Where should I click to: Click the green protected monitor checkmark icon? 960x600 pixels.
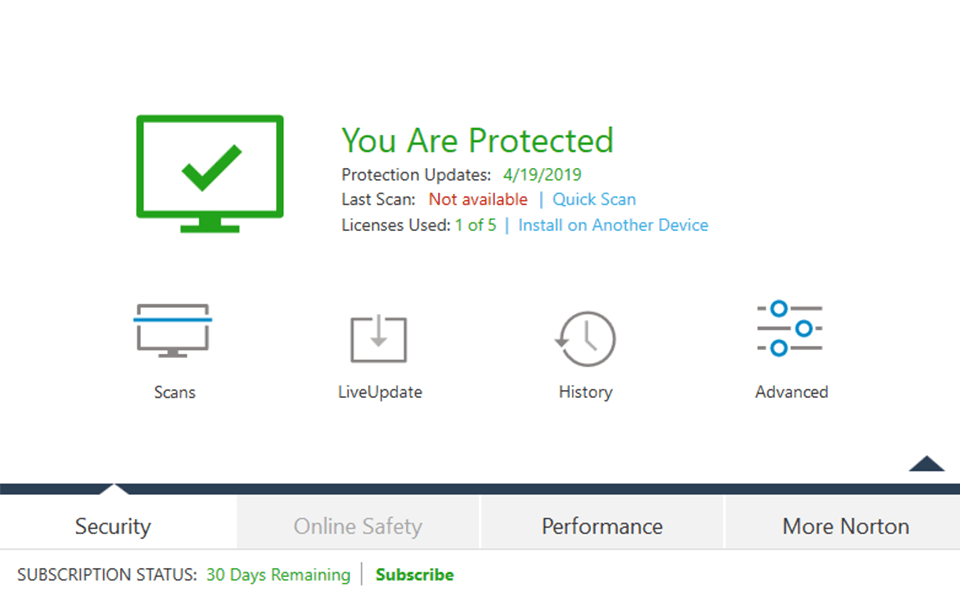210,173
